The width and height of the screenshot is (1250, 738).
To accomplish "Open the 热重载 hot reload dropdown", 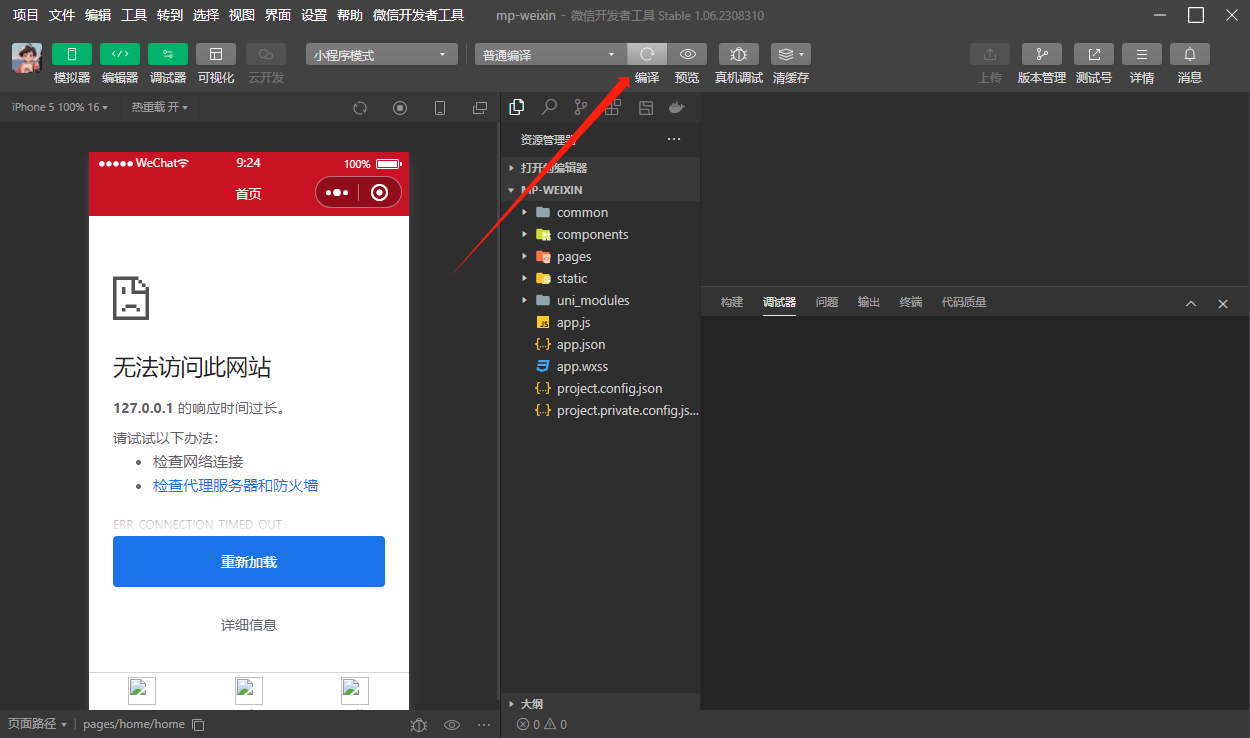I will (x=160, y=107).
